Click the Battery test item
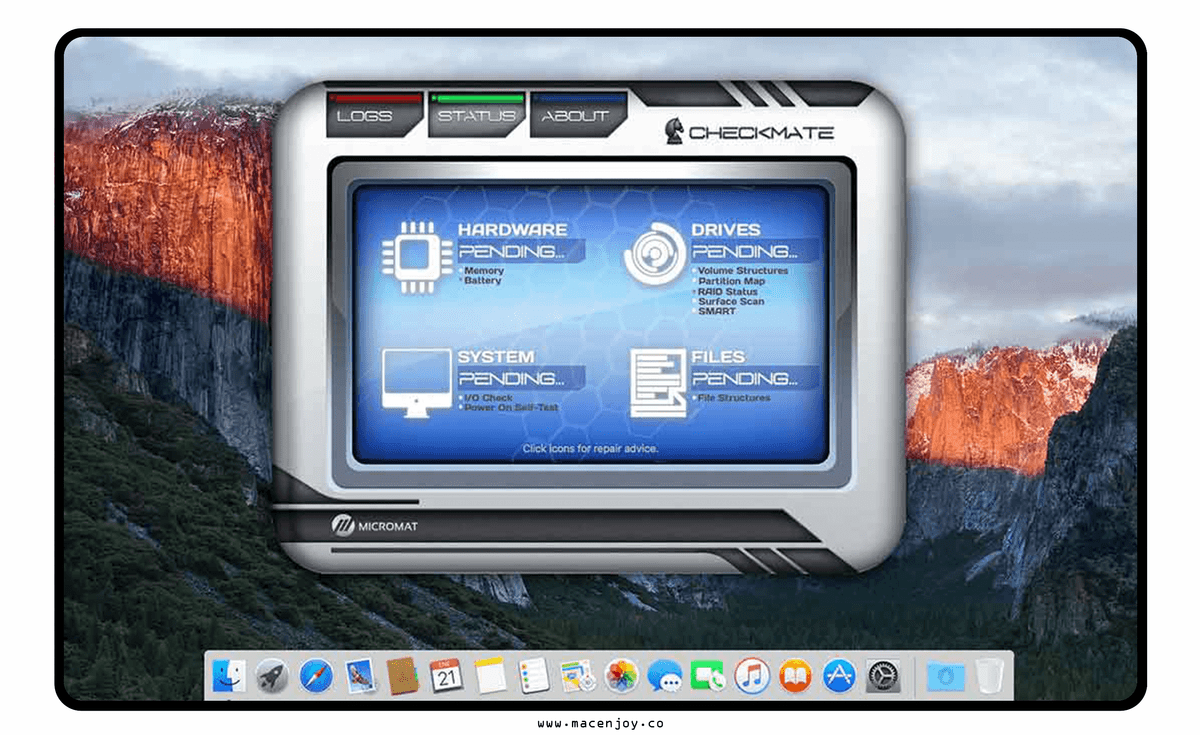 (x=483, y=281)
